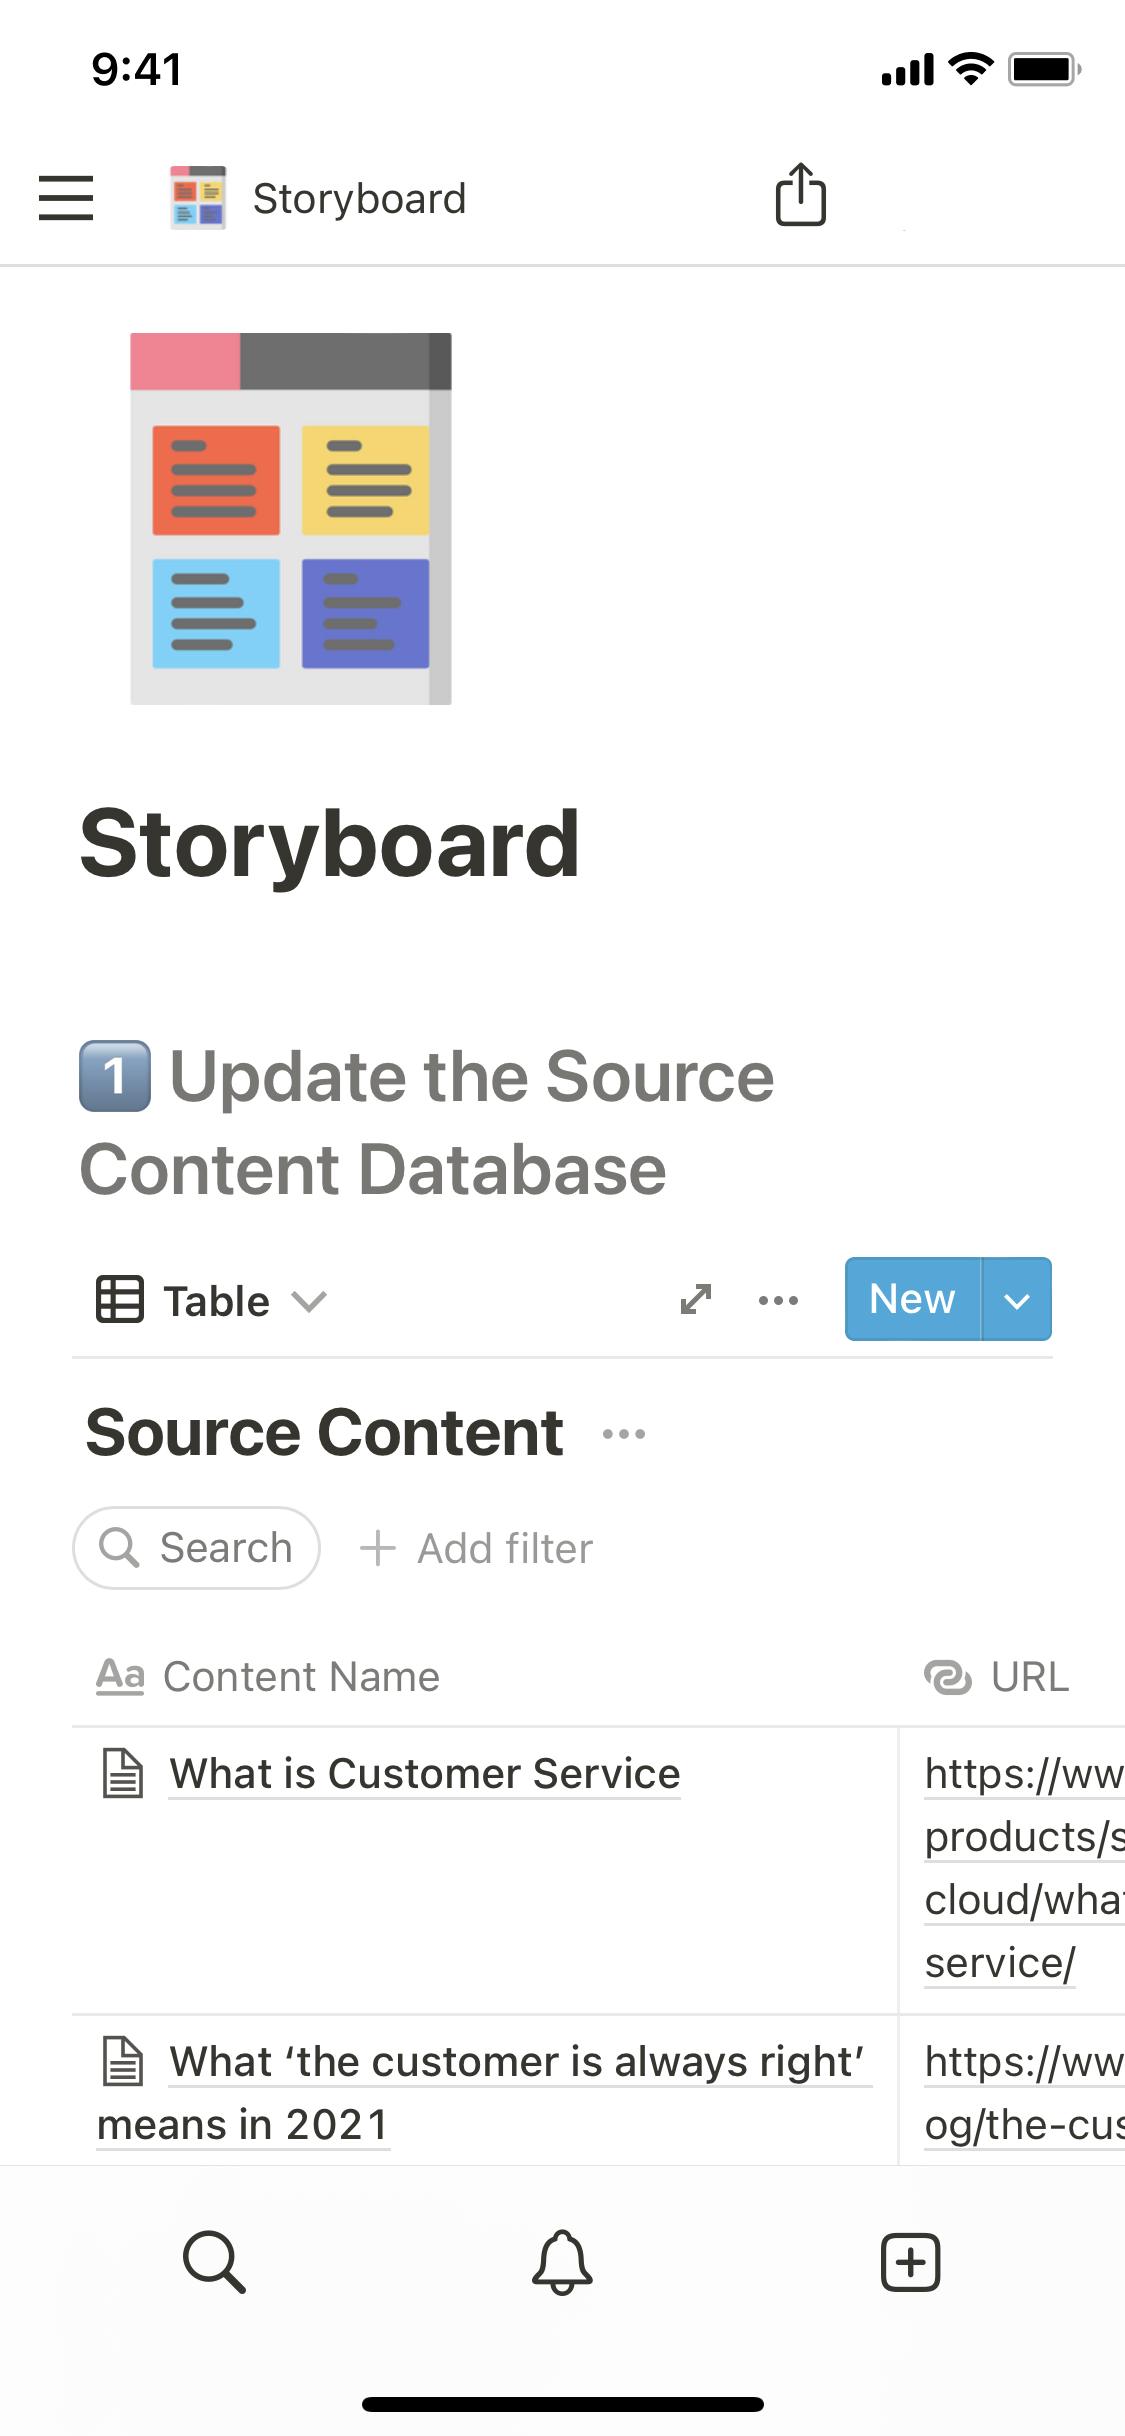The height and width of the screenshot is (2436, 1125).
Task: Tap the database Search field
Action: click(197, 1548)
